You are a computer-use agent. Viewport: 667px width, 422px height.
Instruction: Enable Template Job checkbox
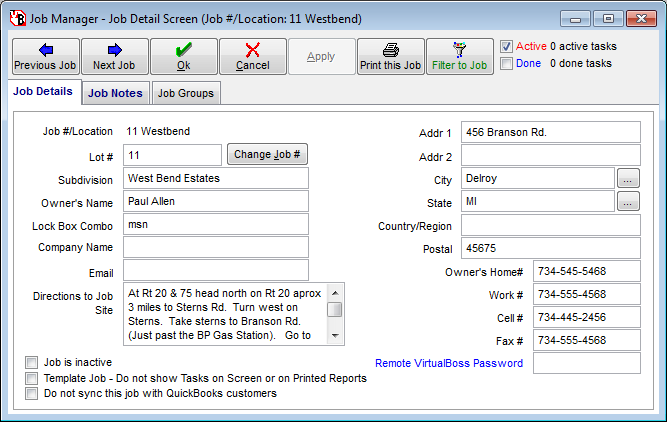click(32, 378)
